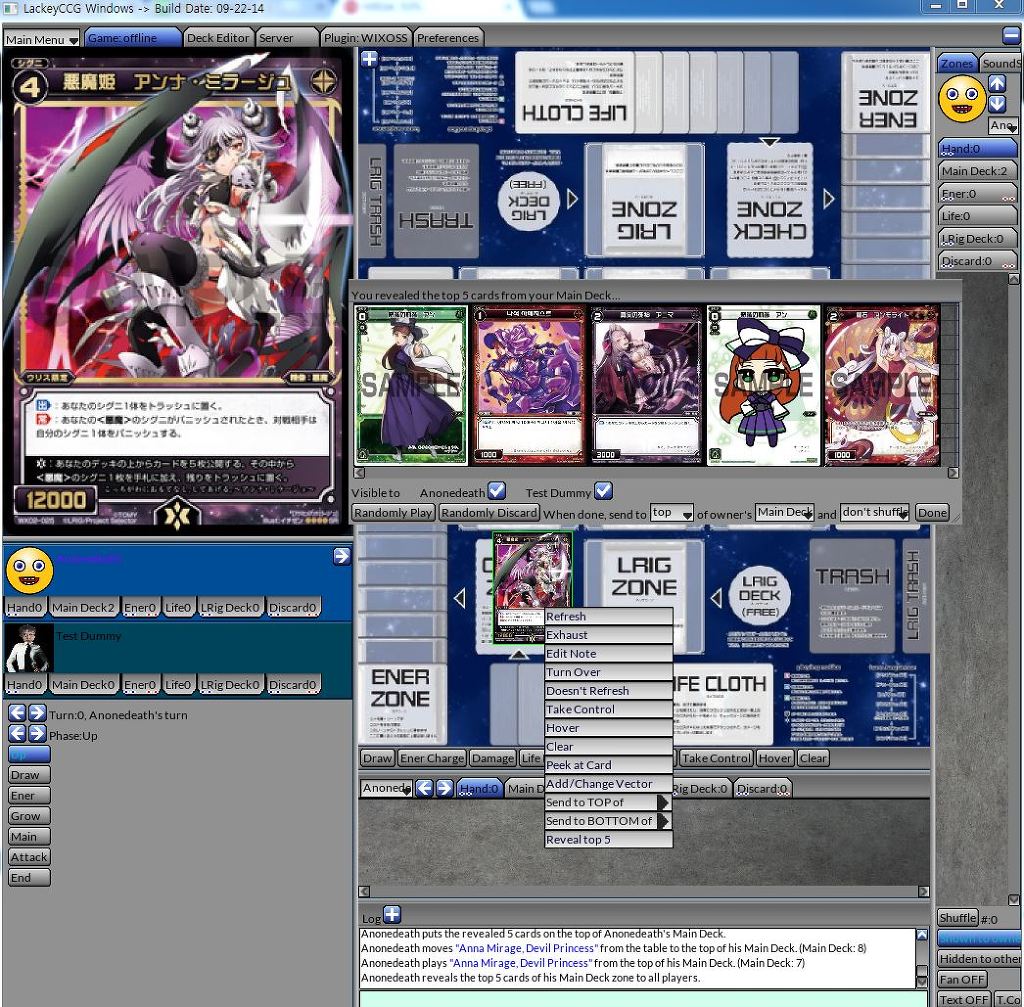Screen dimensions: 1024x1007
Task: Click the revealed cards horizontal scrollbar
Action: coord(656,473)
